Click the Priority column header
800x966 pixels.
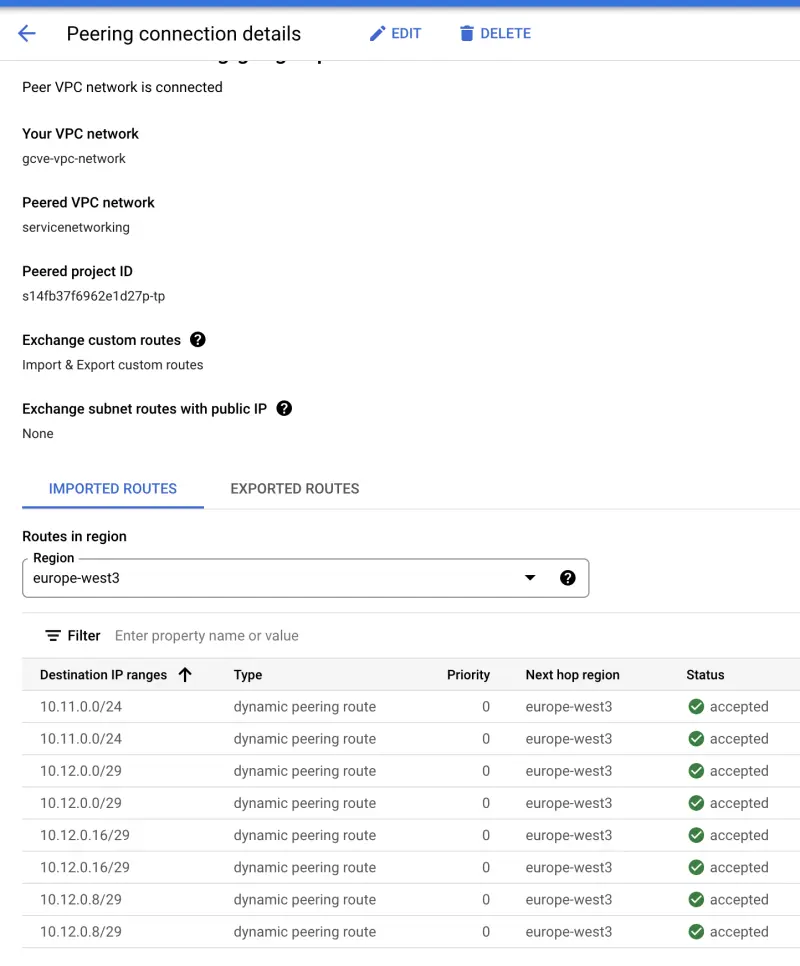tap(468, 674)
